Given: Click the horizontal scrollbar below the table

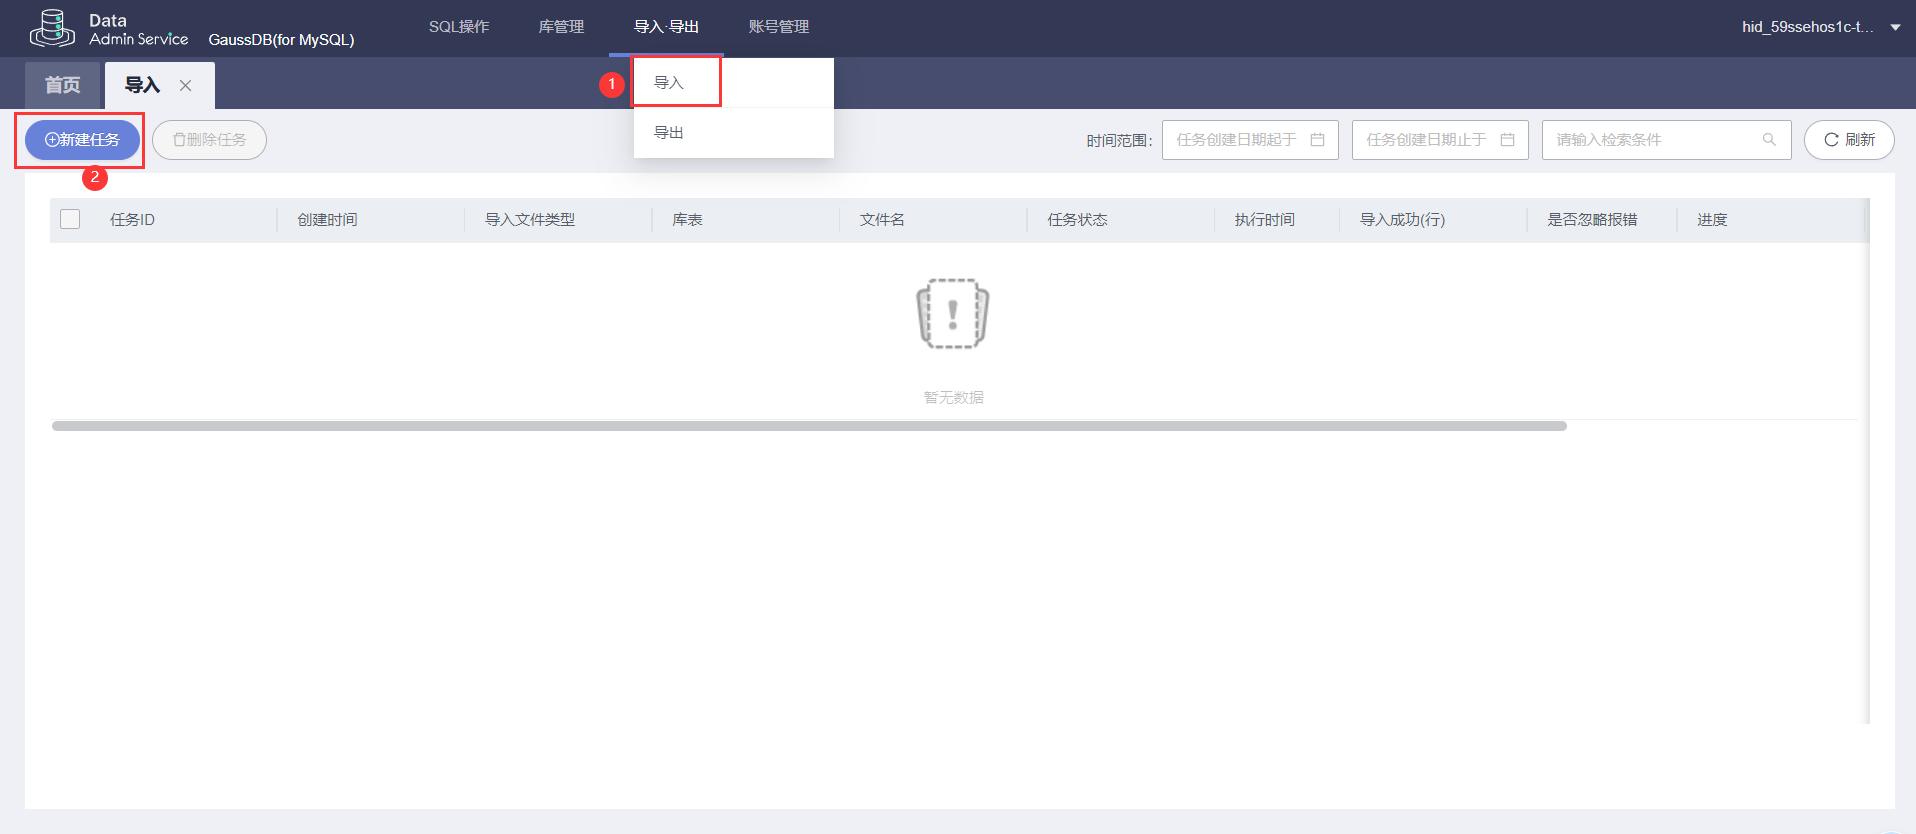Looking at the screenshot, I should coord(809,426).
